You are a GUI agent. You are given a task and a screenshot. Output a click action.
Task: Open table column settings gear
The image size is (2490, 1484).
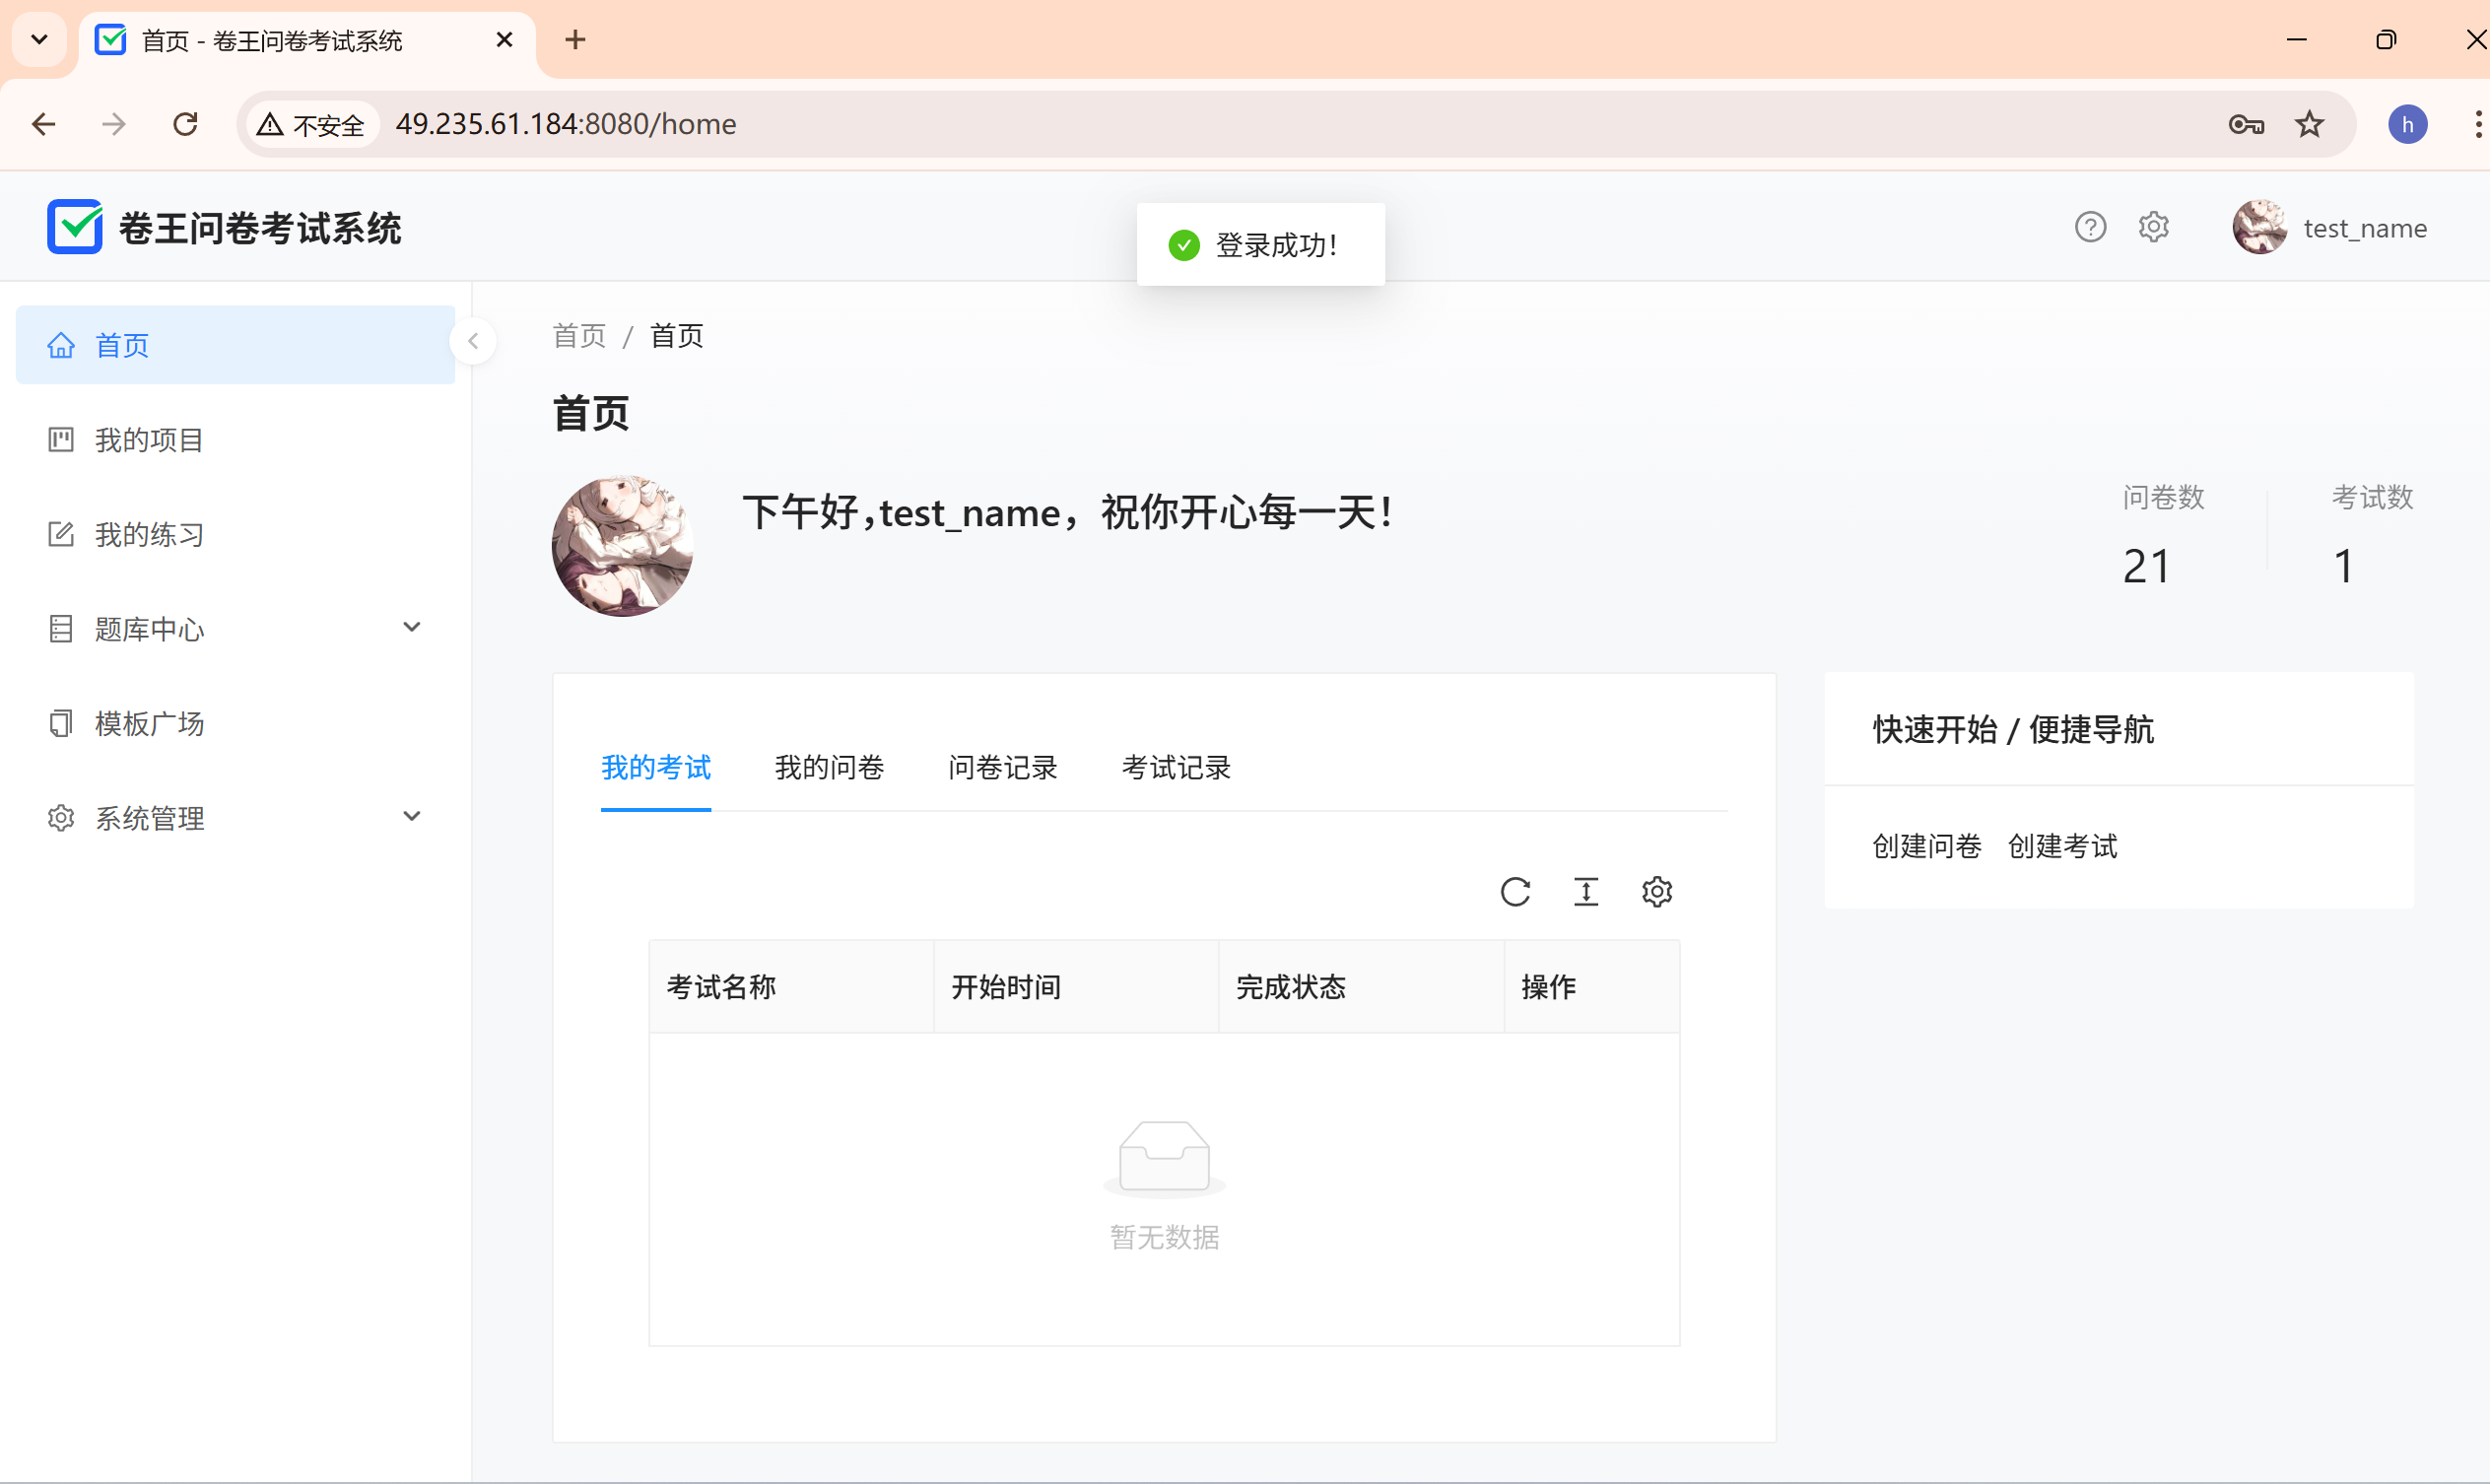click(1657, 891)
